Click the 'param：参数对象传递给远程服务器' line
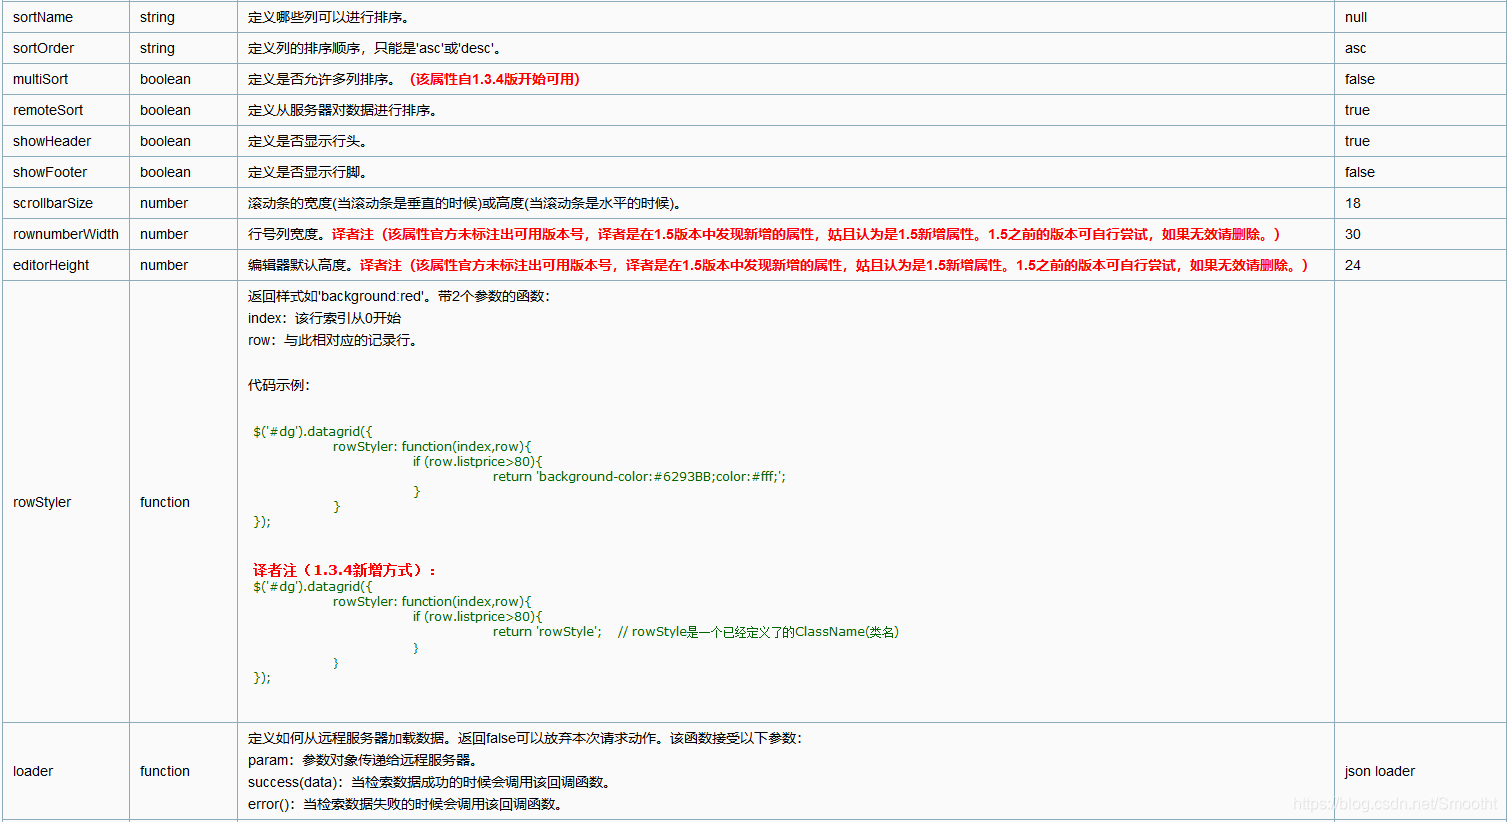The height and width of the screenshot is (822, 1507). tap(363, 760)
